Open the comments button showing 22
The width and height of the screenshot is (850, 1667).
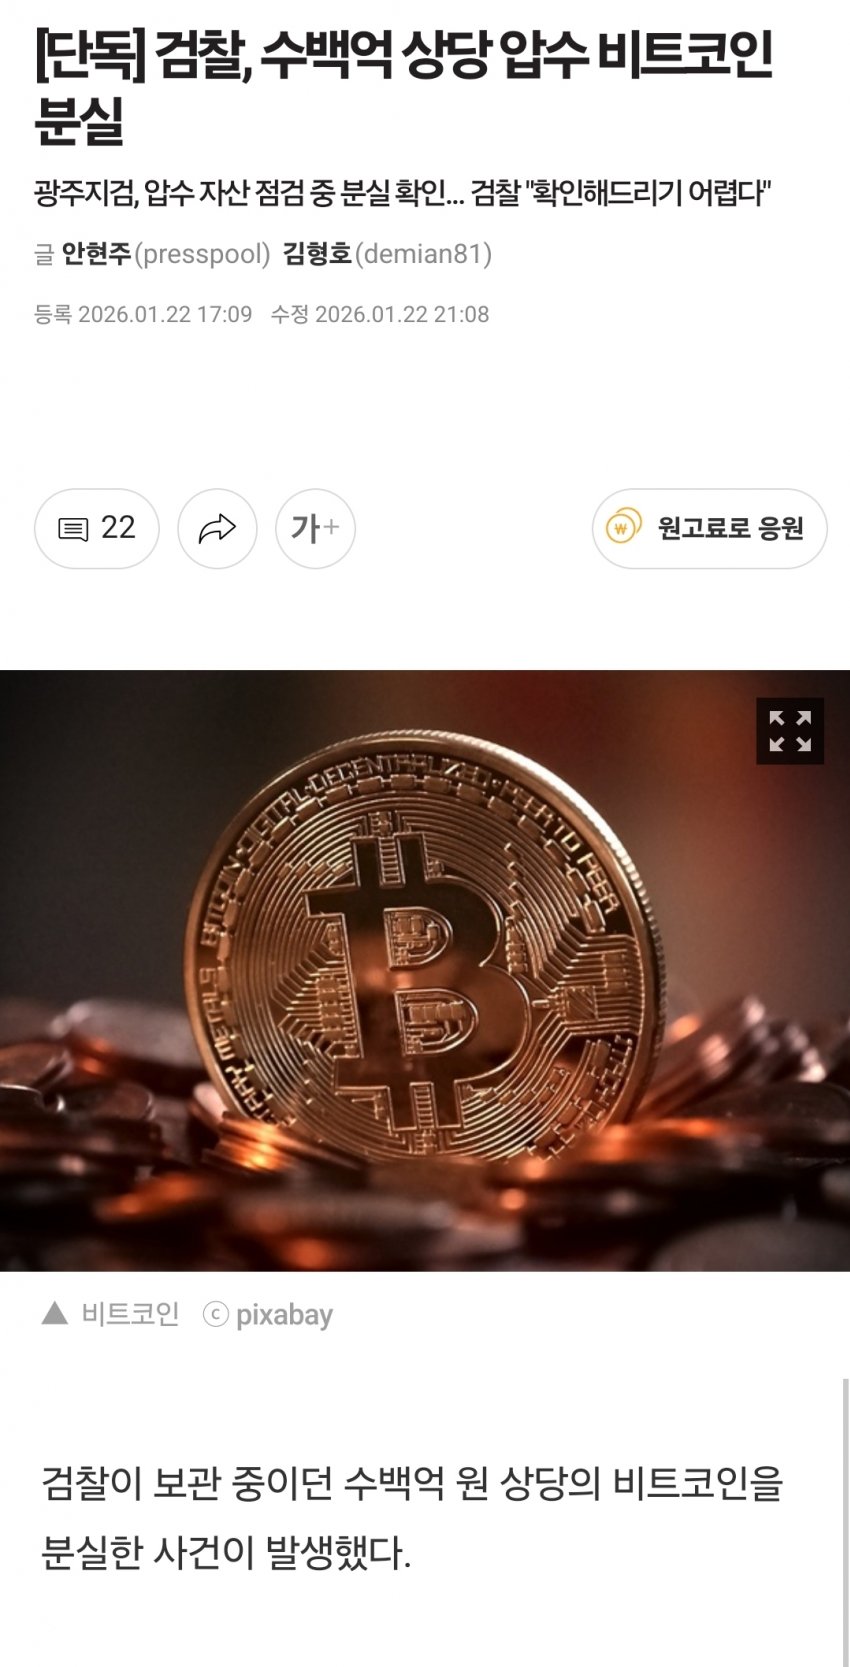(97, 528)
